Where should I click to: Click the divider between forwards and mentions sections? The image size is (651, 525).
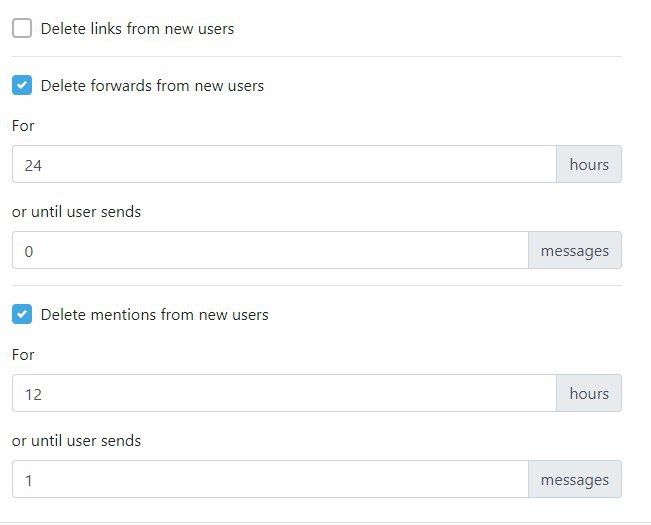coord(317,286)
